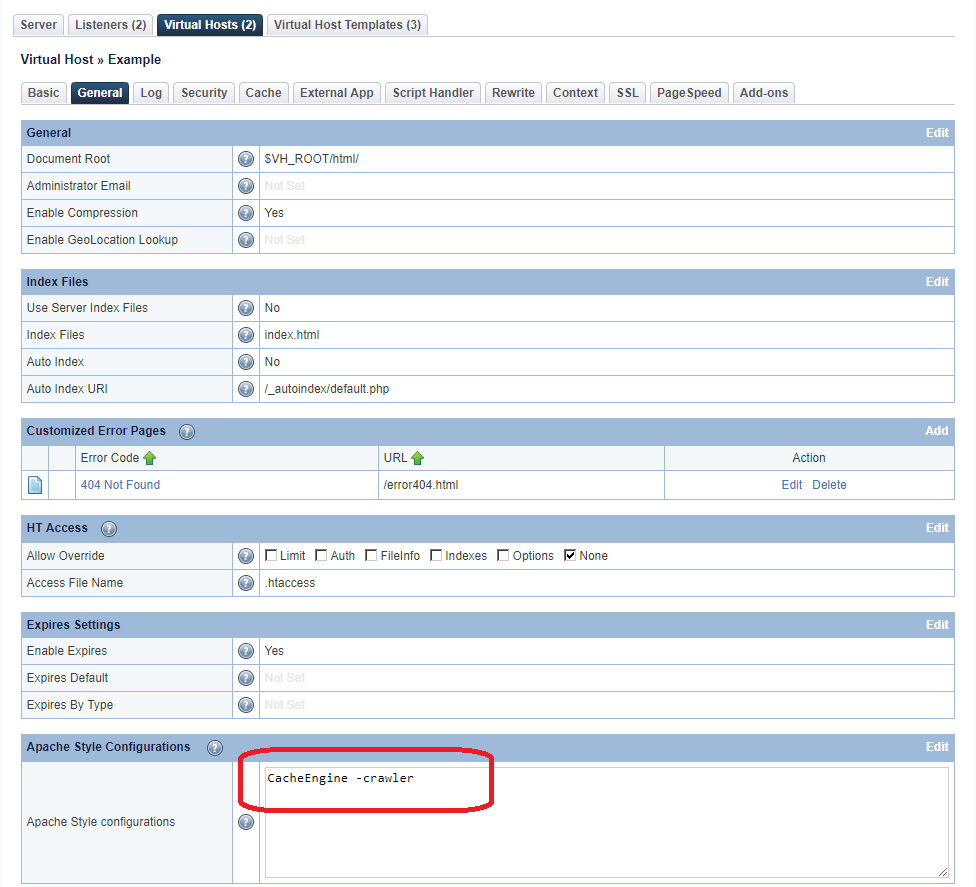976x887 pixels.
Task: Select the Virtual Hosts (2) tab
Action: (x=210, y=25)
